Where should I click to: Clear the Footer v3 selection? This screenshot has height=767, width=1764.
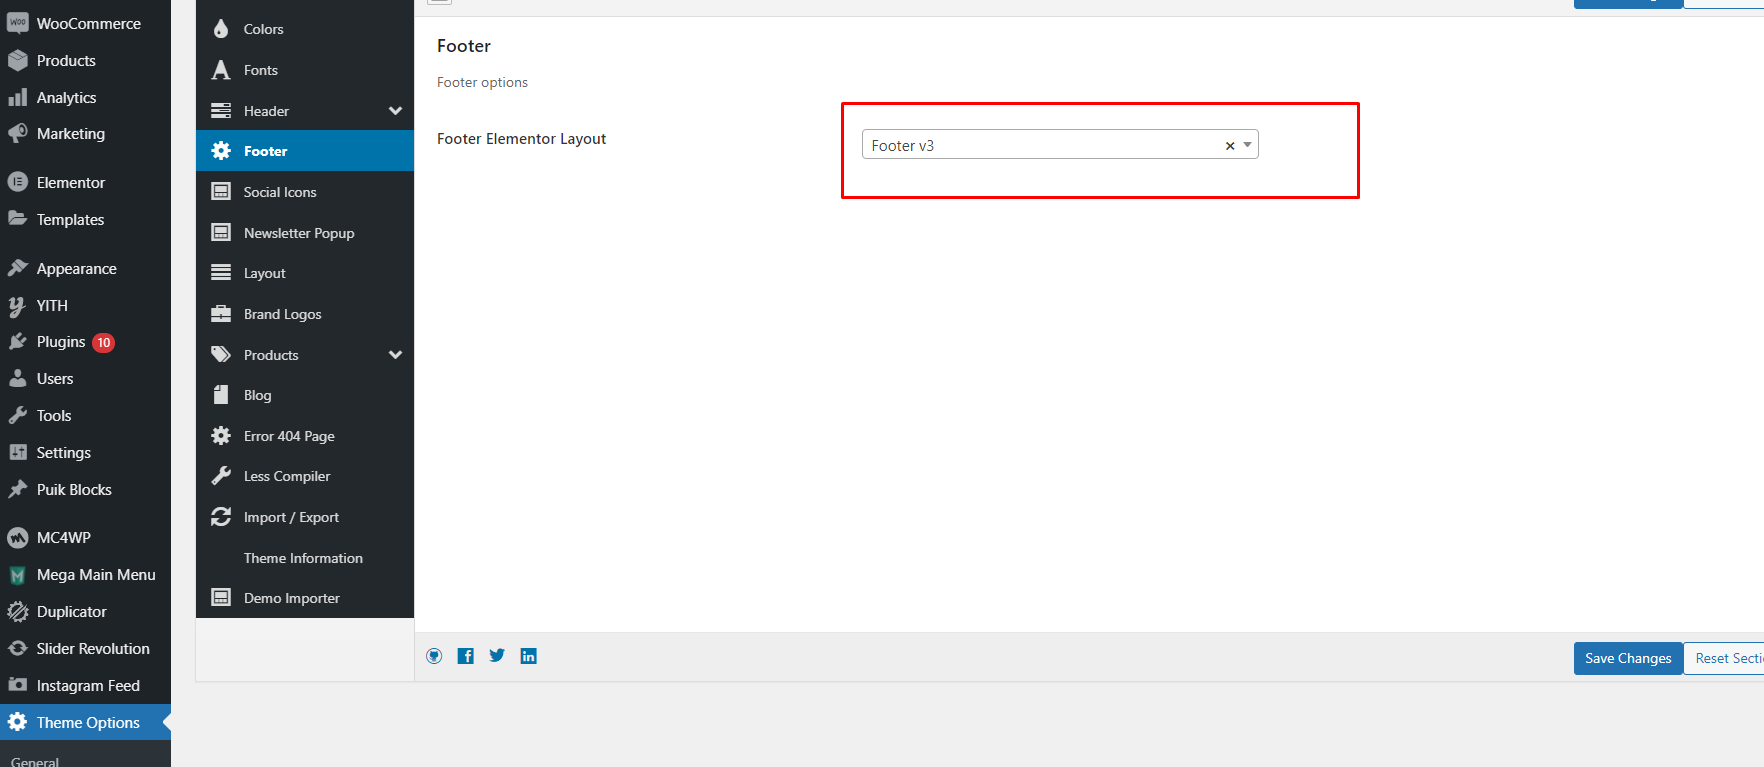pos(1230,146)
